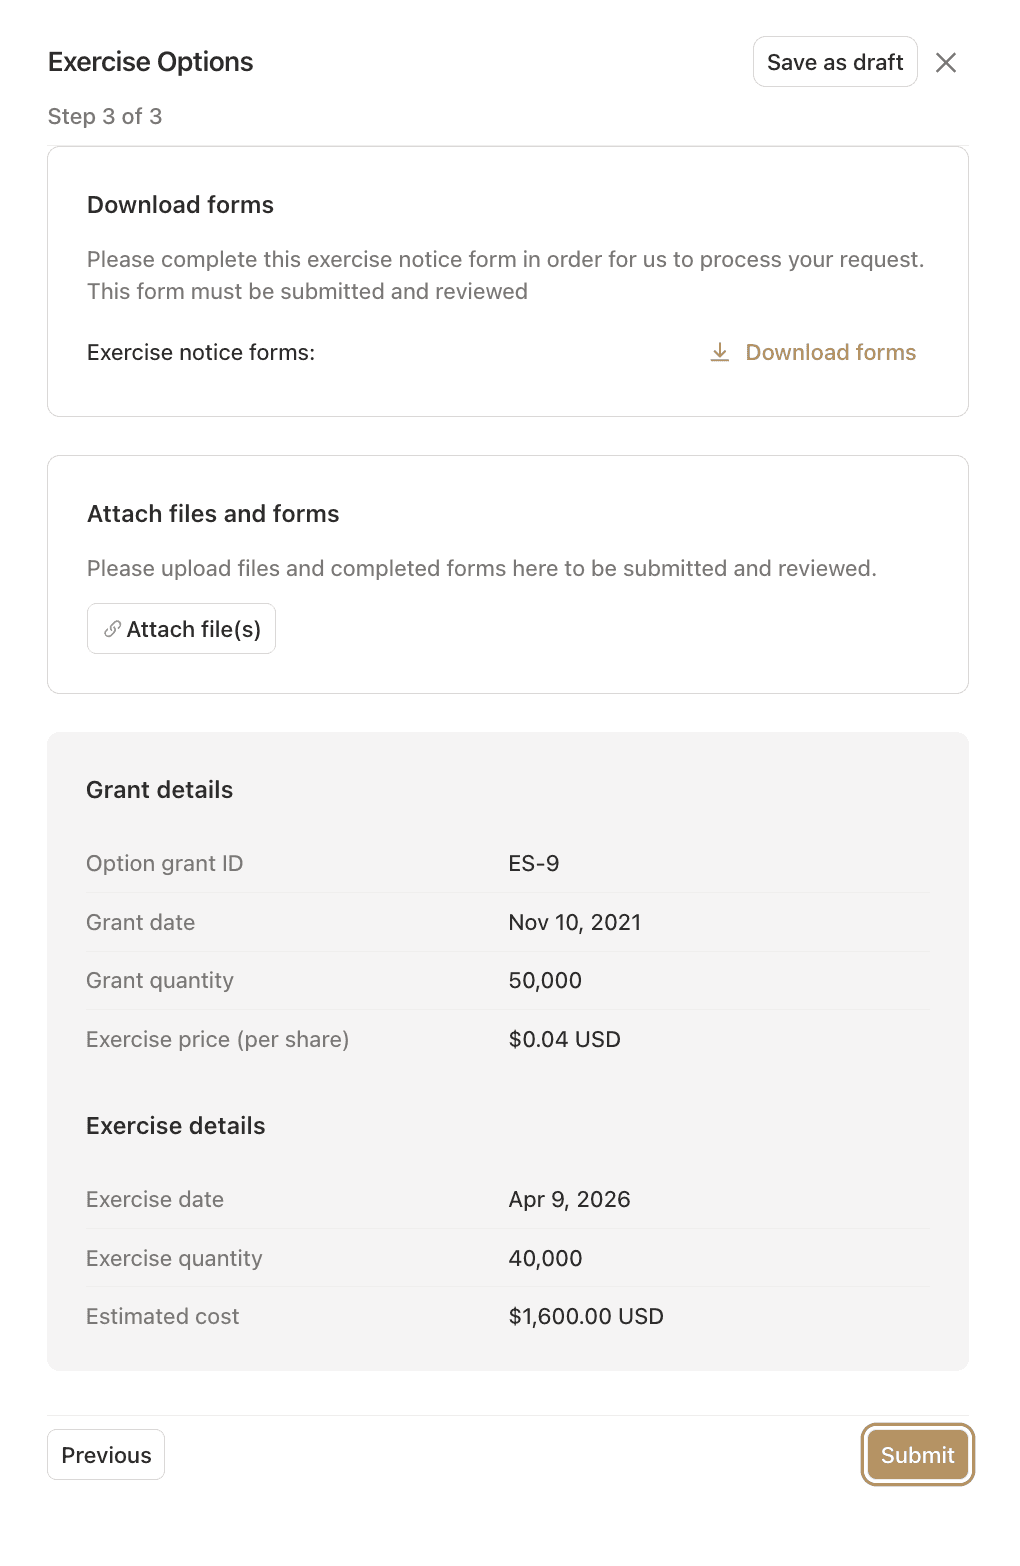Click the Option grant ID value ES-9
Screen dimensions: 1020x1566
[x=534, y=863]
